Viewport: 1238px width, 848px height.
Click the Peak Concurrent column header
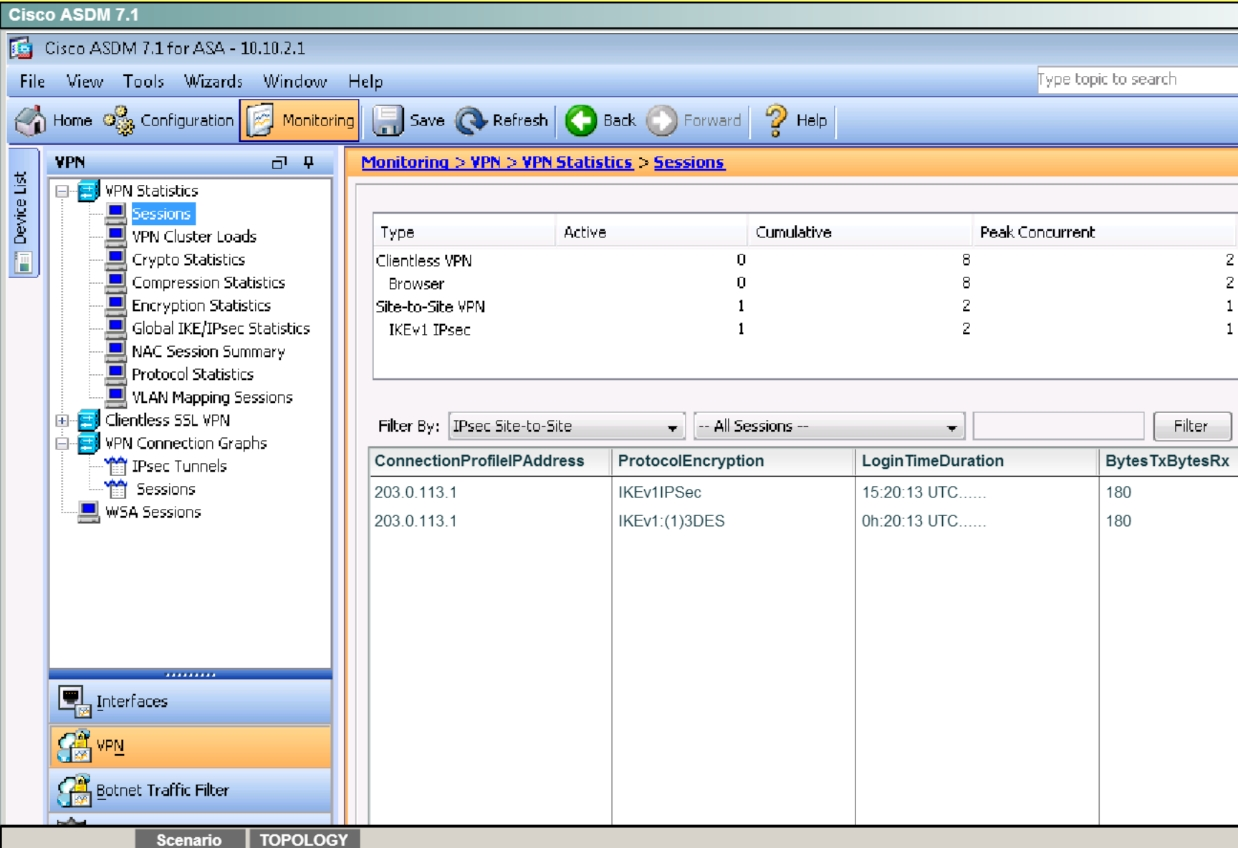1105,233
